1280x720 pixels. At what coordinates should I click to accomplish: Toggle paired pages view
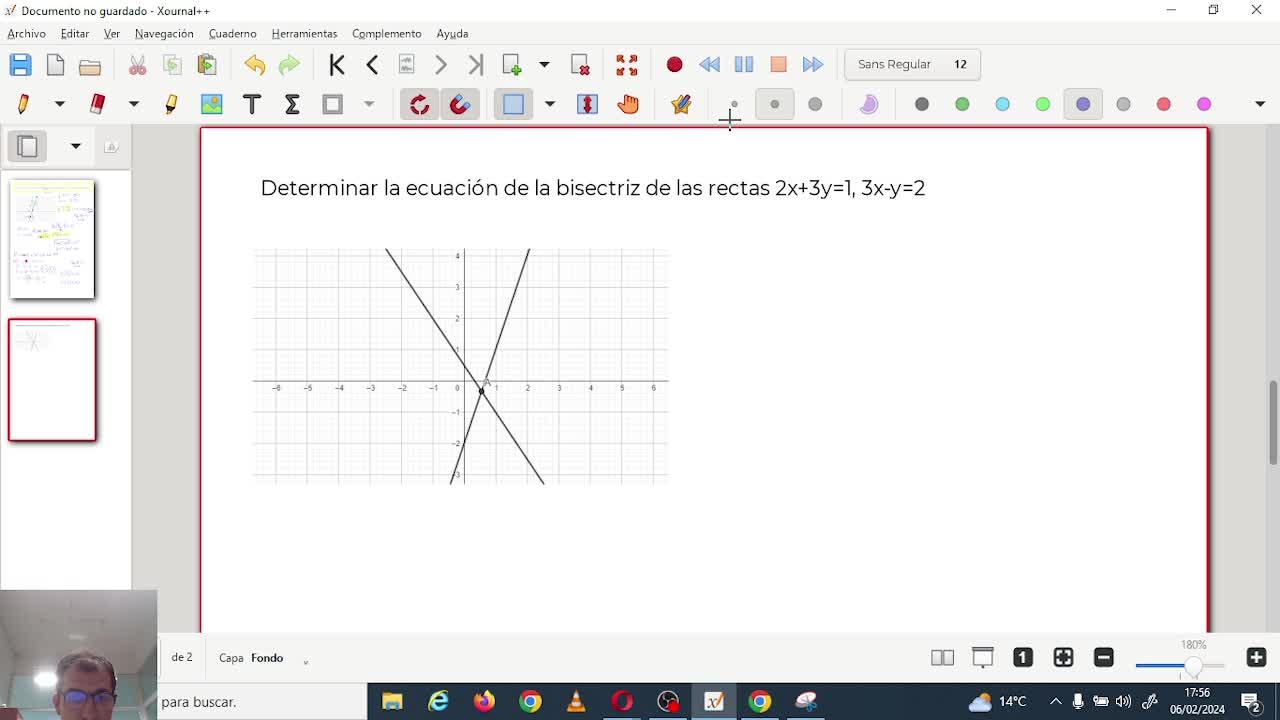942,657
